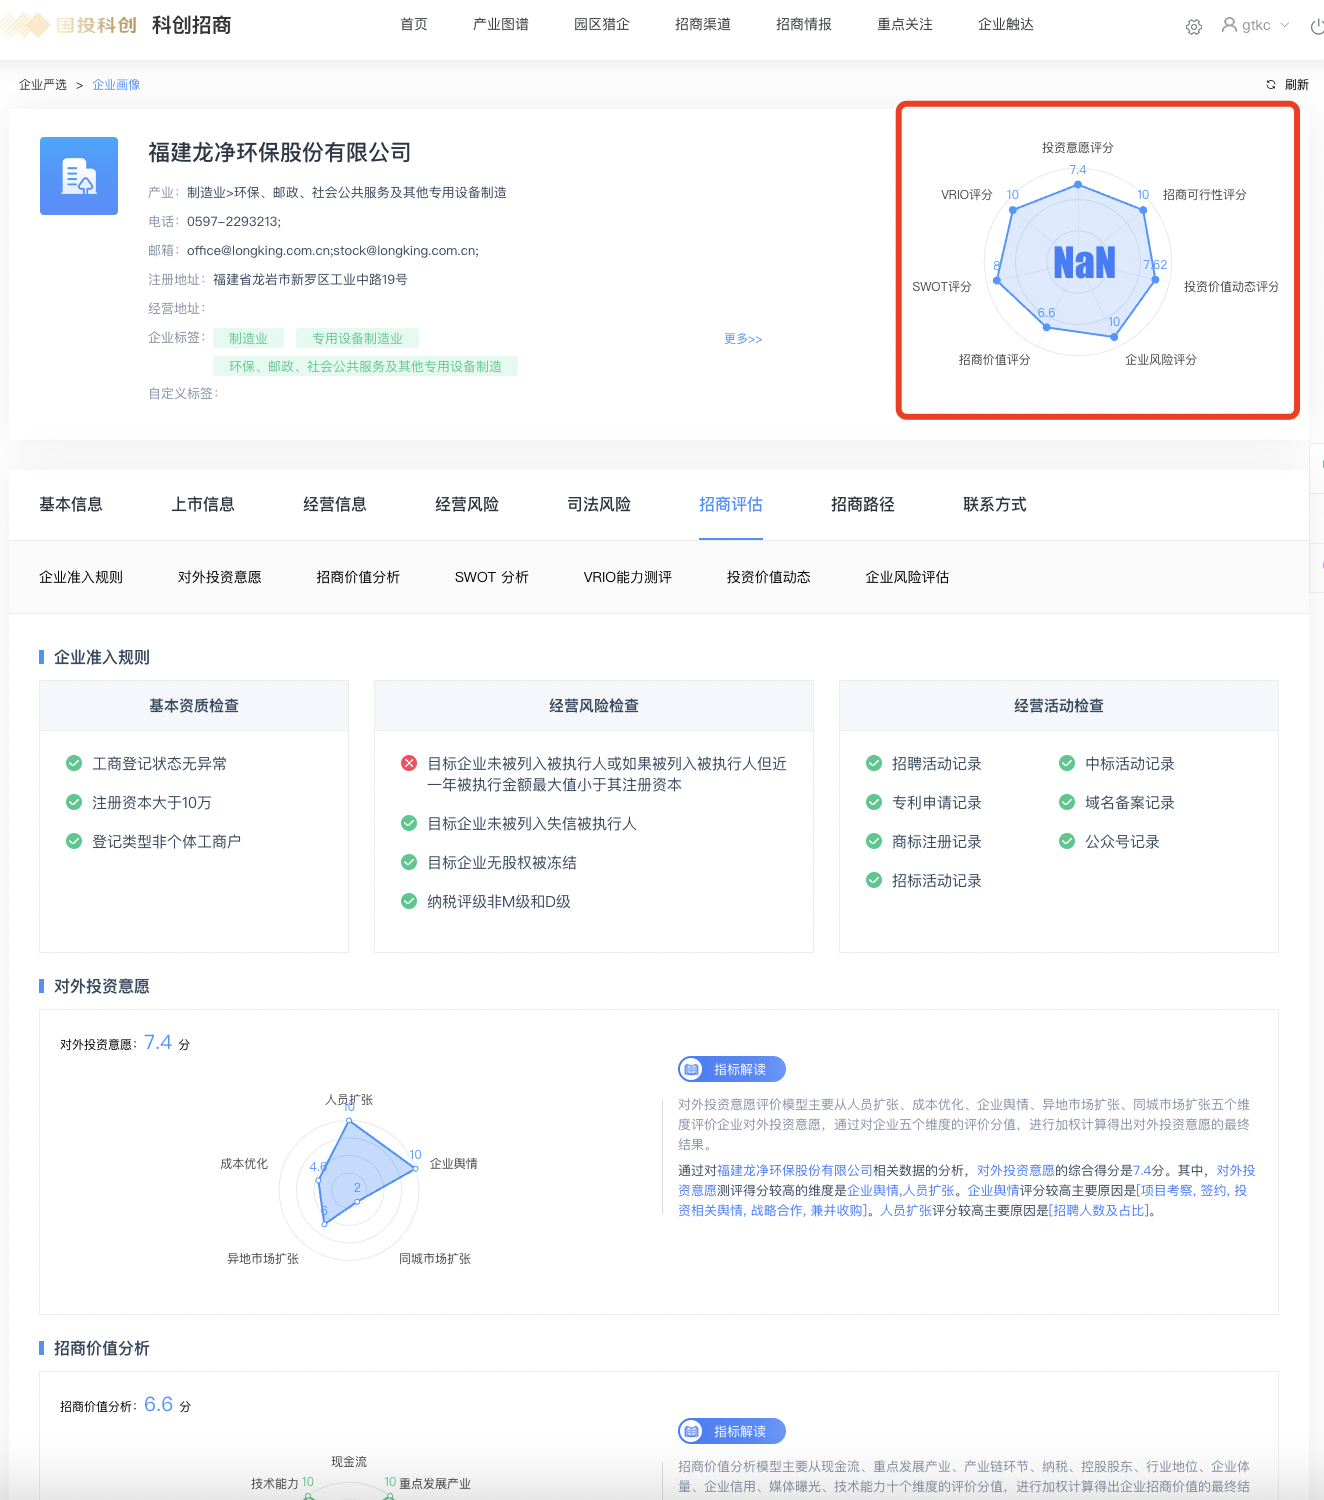Switch to the 招商路径 tab
Image resolution: width=1324 pixels, height=1500 pixels.
tap(863, 505)
